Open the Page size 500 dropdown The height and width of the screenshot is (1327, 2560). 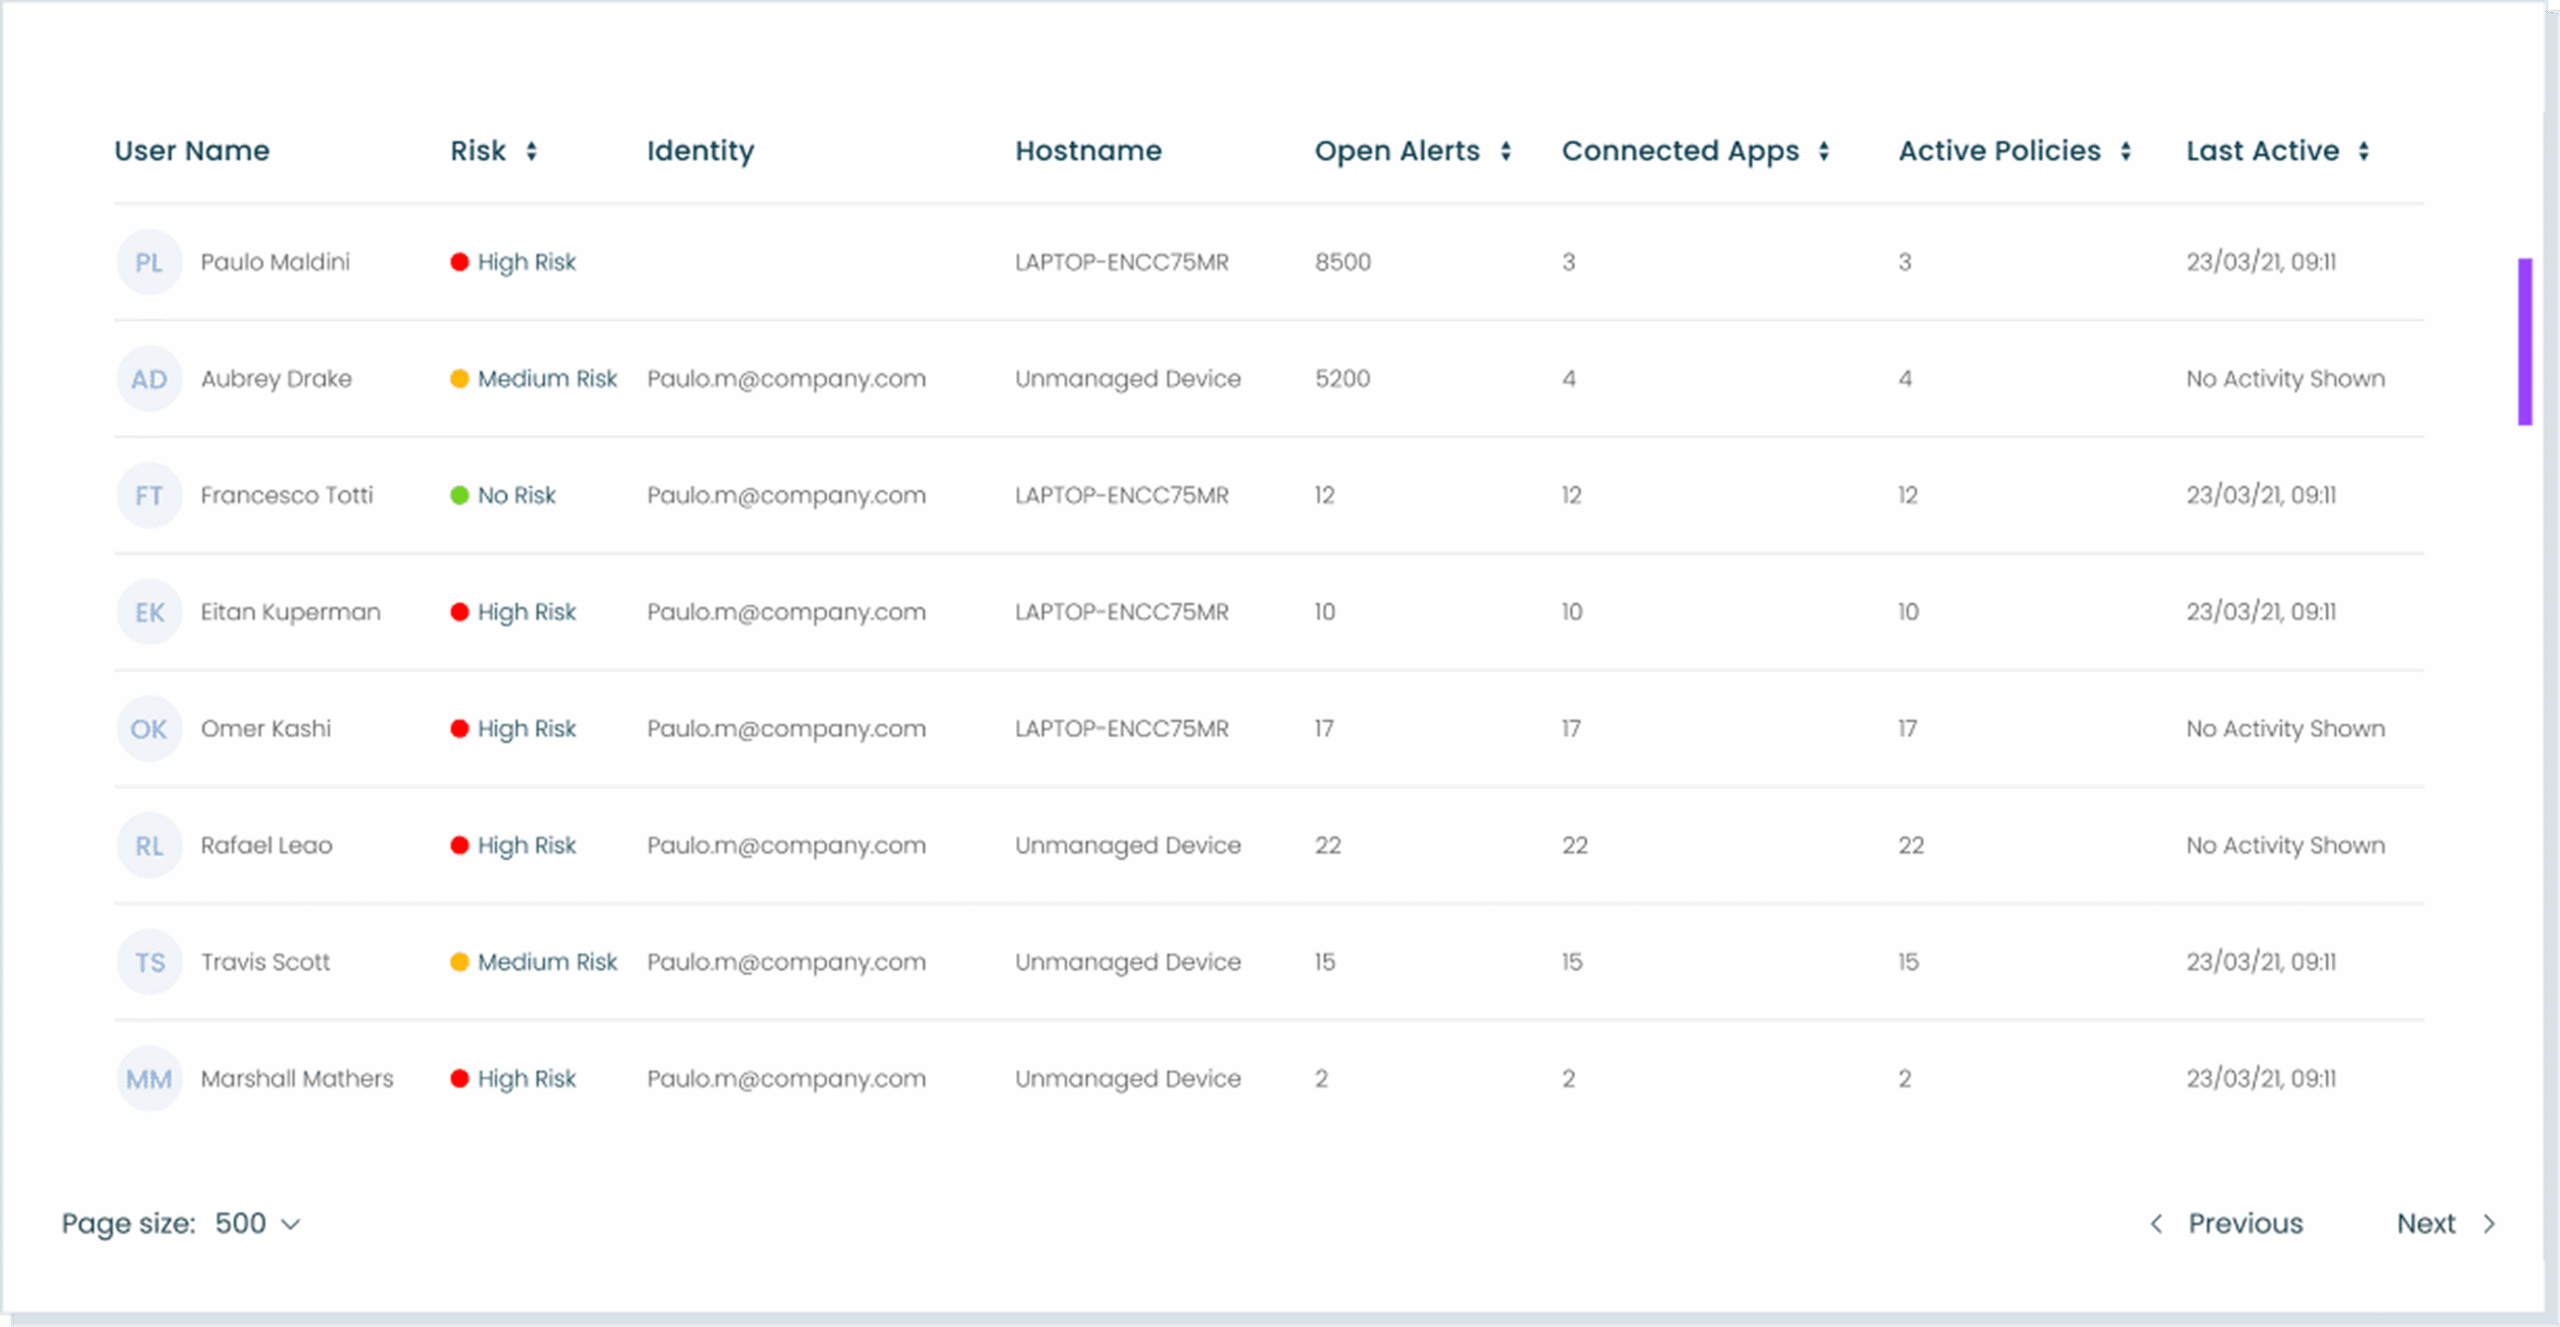[x=257, y=1223]
